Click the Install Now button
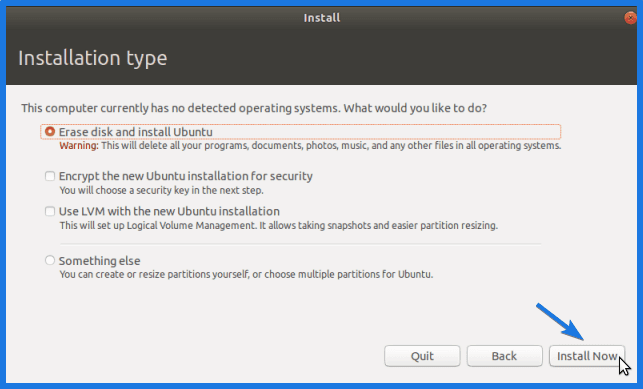 tap(587, 356)
